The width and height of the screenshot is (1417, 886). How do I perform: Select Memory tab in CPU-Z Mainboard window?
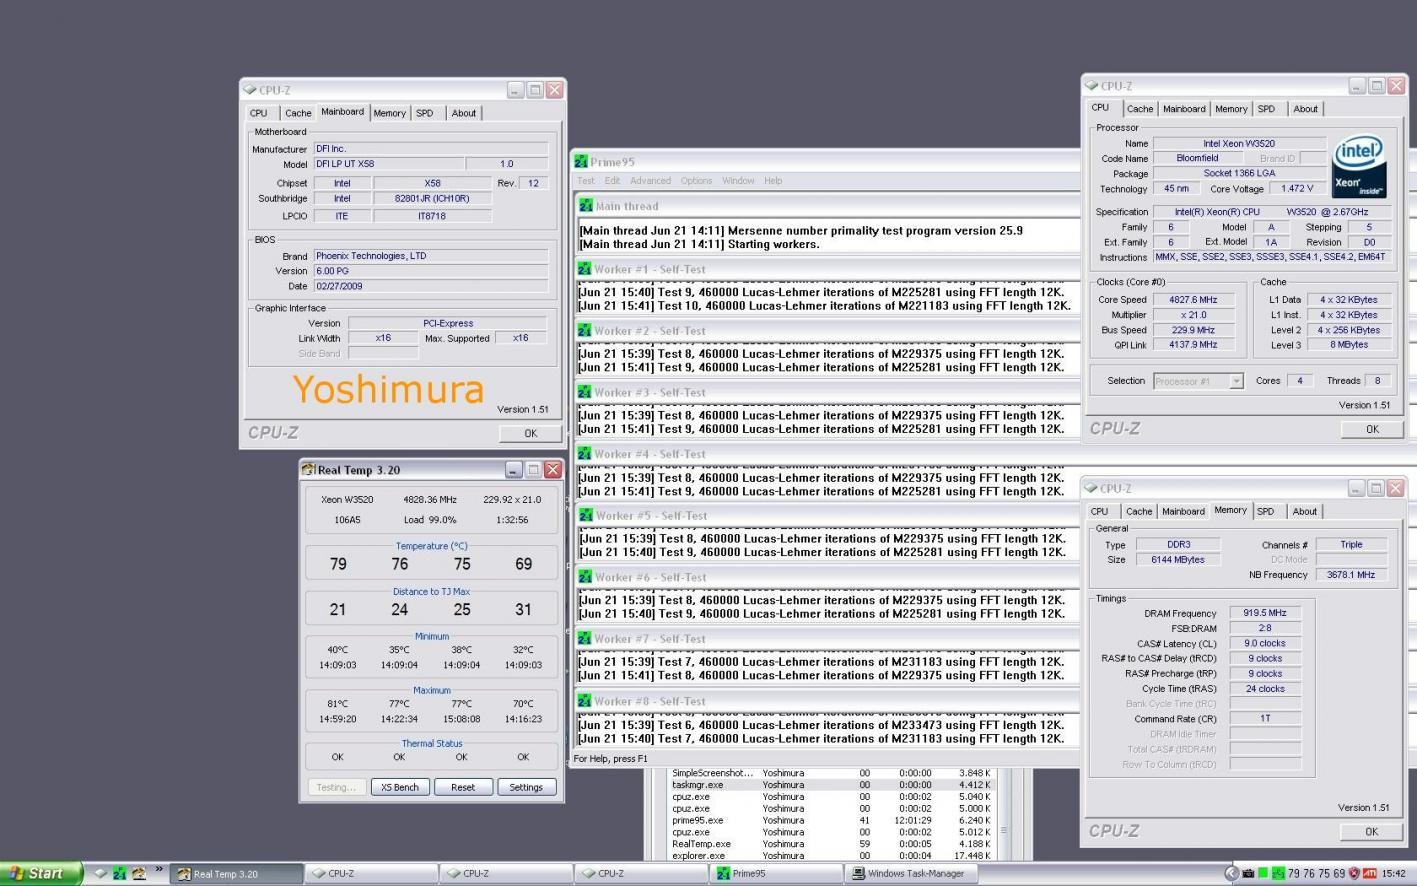click(x=390, y=113)
